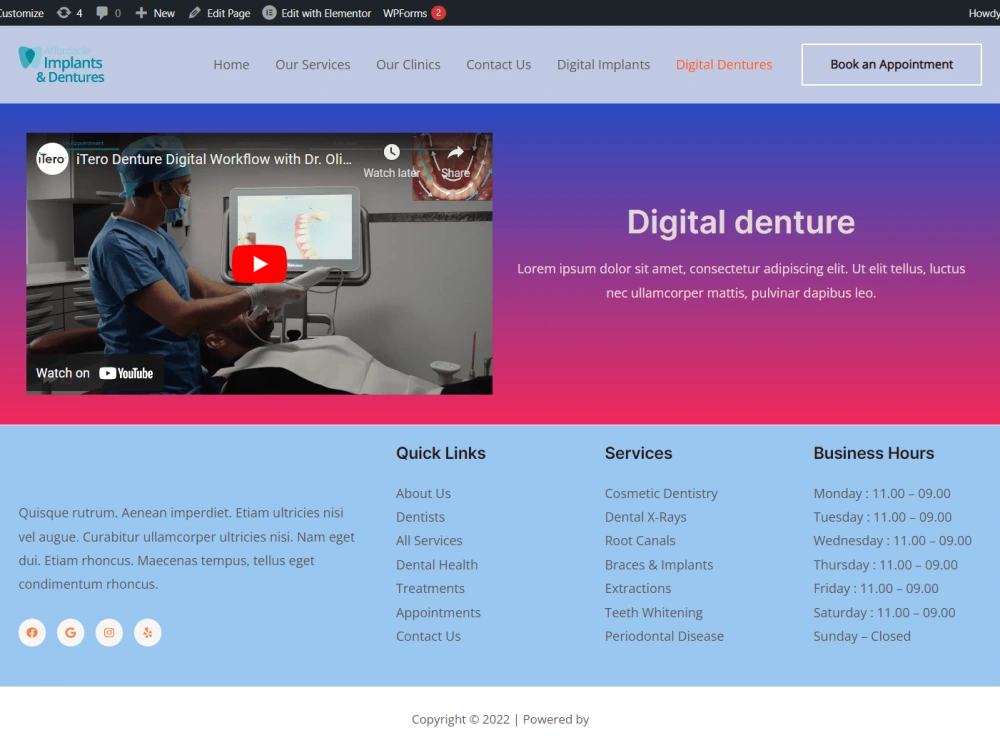The height and width of the screenshot is (750, 1000).
Task: Click the Business Hours heading
Action: tap(874, 453)
